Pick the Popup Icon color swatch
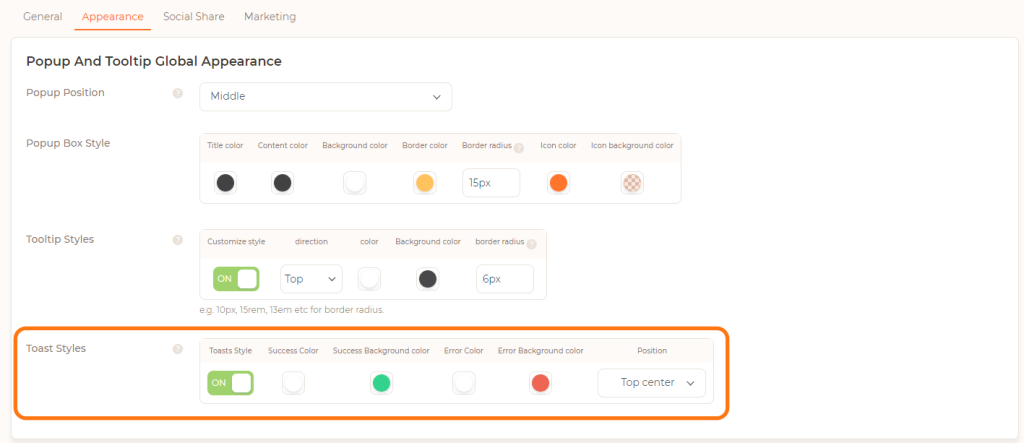 (x=558, y=183)
